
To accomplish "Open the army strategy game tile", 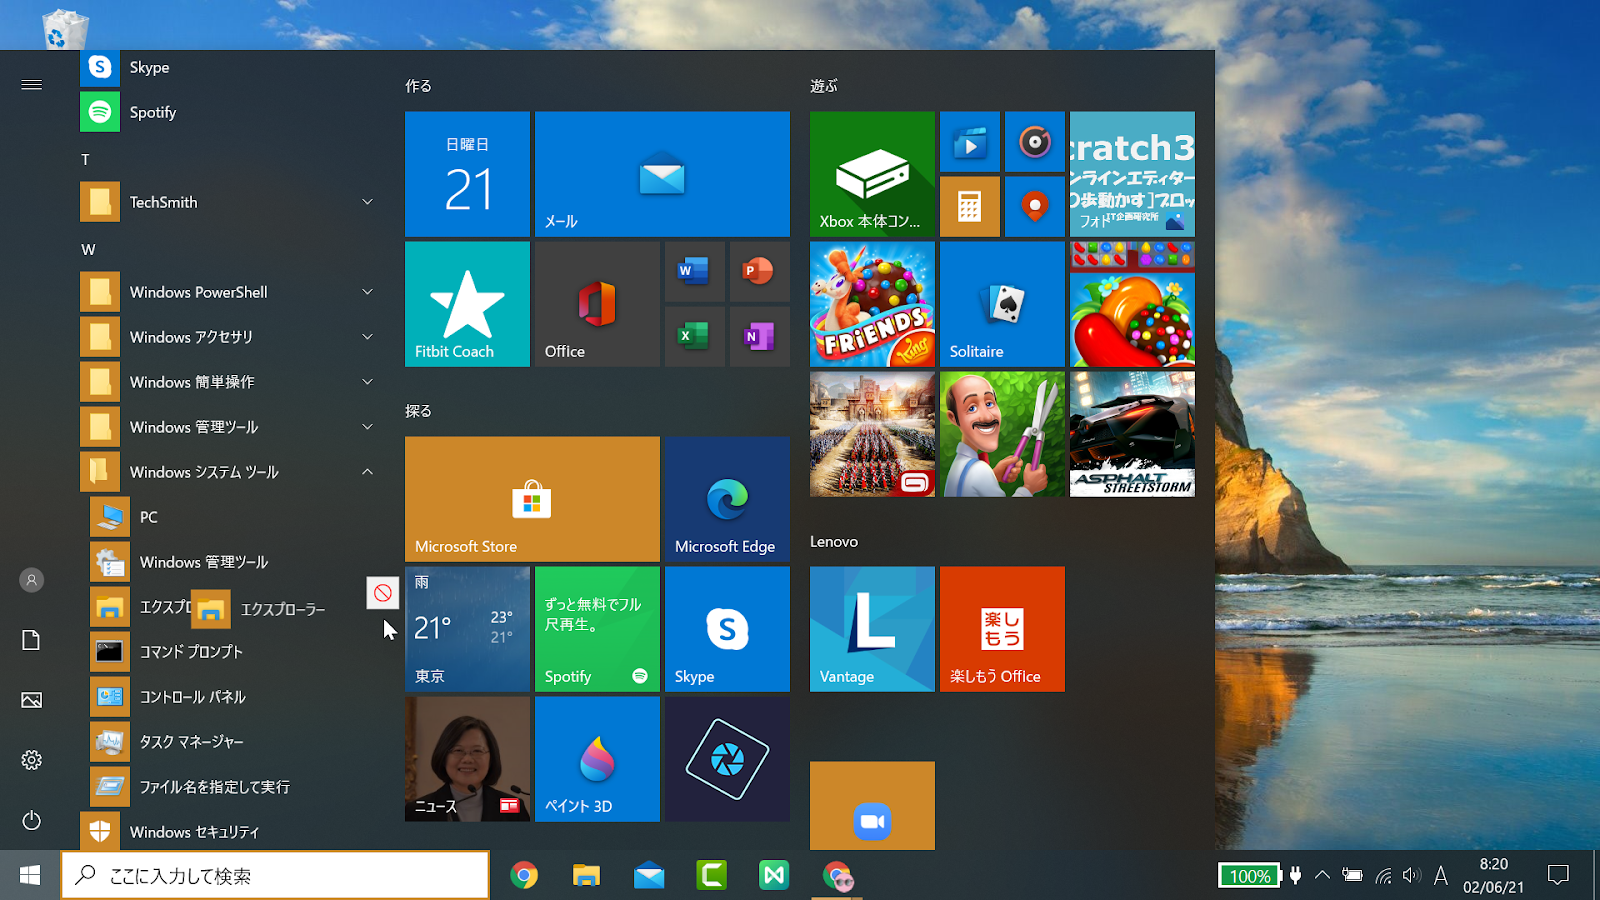I will [872, 434].
